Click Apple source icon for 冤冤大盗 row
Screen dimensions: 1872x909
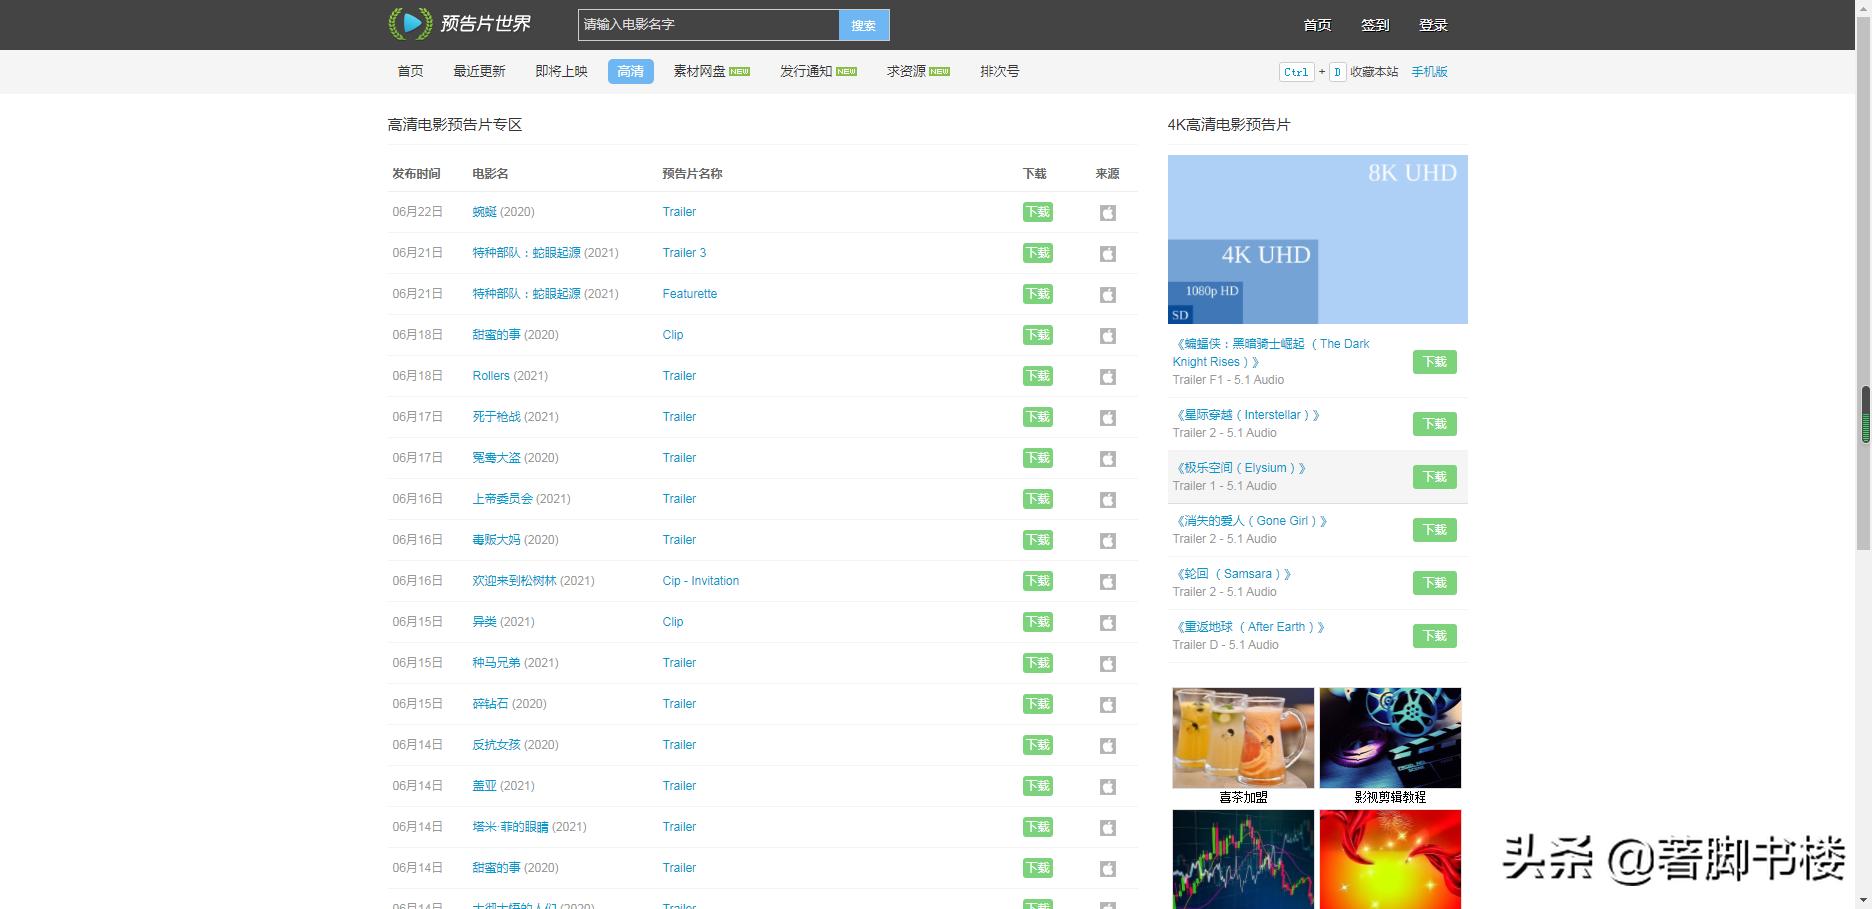(1108, 459)
